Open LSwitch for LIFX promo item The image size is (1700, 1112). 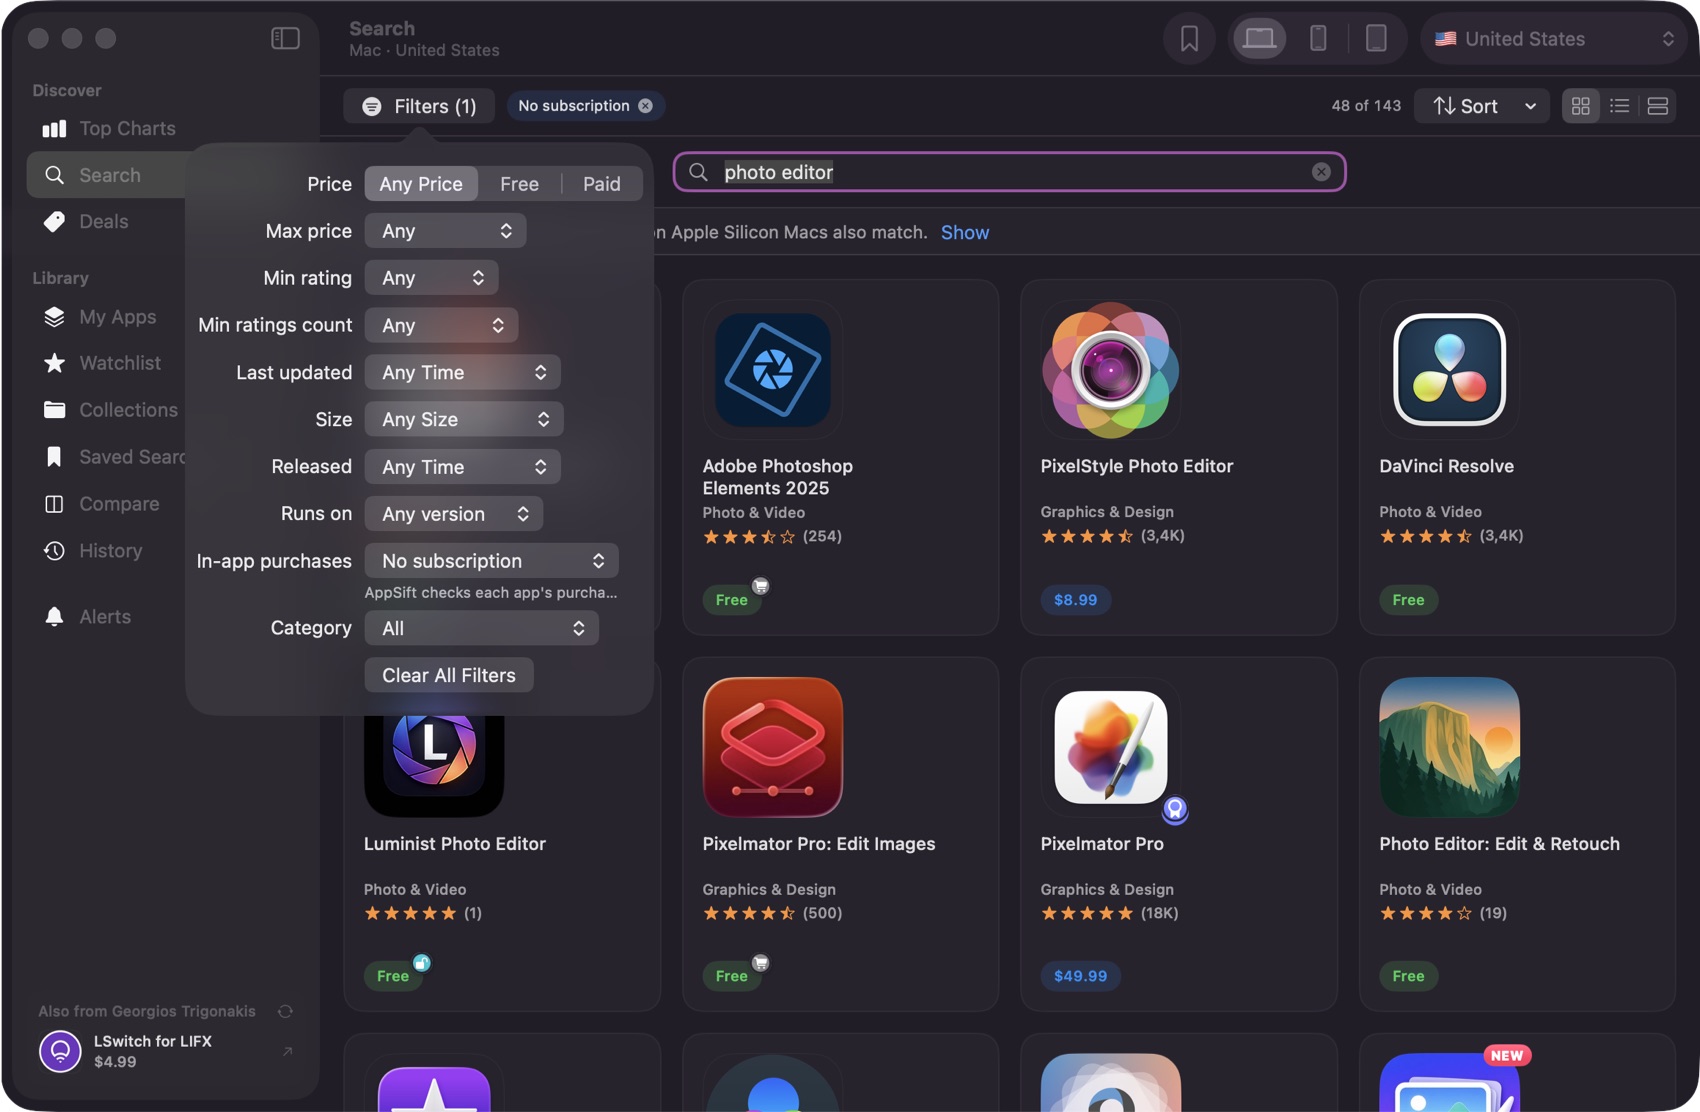tap(166, 1051)
